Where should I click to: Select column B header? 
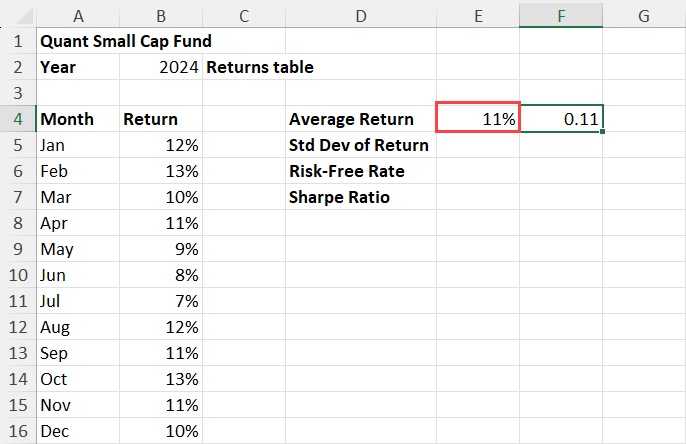click(161, 16)
